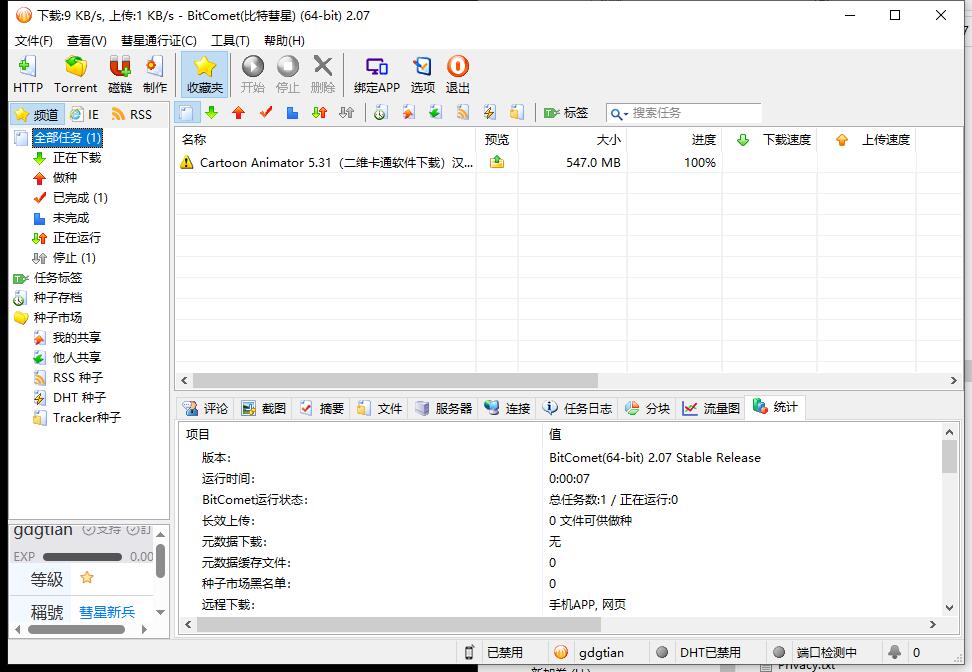Switch to the 流量图 detail tab
The width and height of the screenshot is (972, 672).
coord(711,408)
